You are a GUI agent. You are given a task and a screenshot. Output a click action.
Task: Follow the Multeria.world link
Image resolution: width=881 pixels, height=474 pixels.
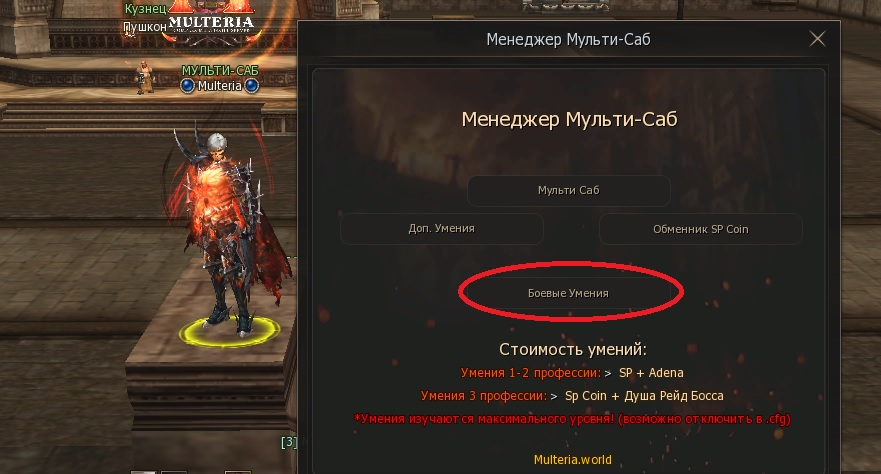point(573,459)
